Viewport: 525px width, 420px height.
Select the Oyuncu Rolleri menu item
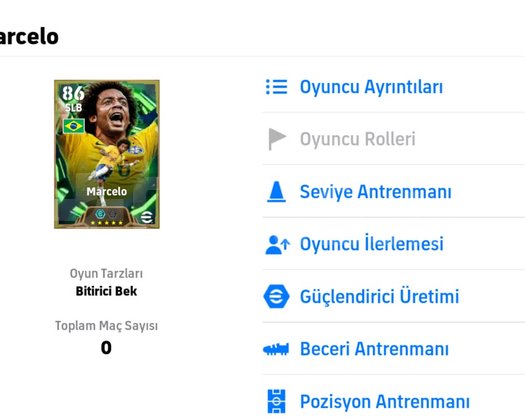click(393, 139)
